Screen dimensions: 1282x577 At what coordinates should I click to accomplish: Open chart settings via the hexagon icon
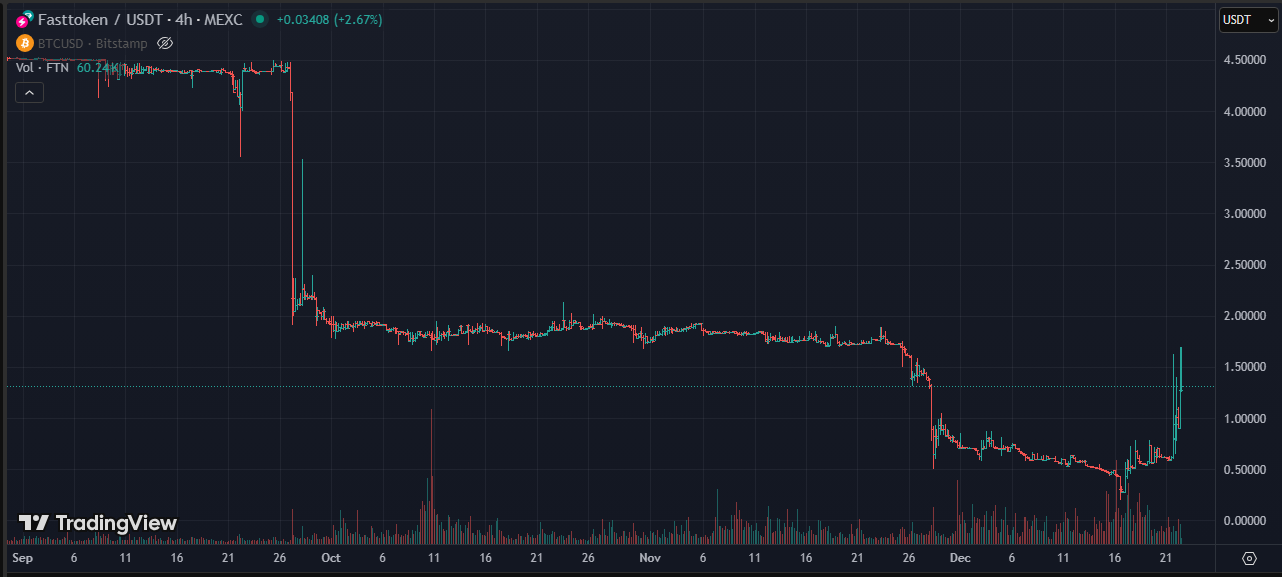coord(1249,558)
